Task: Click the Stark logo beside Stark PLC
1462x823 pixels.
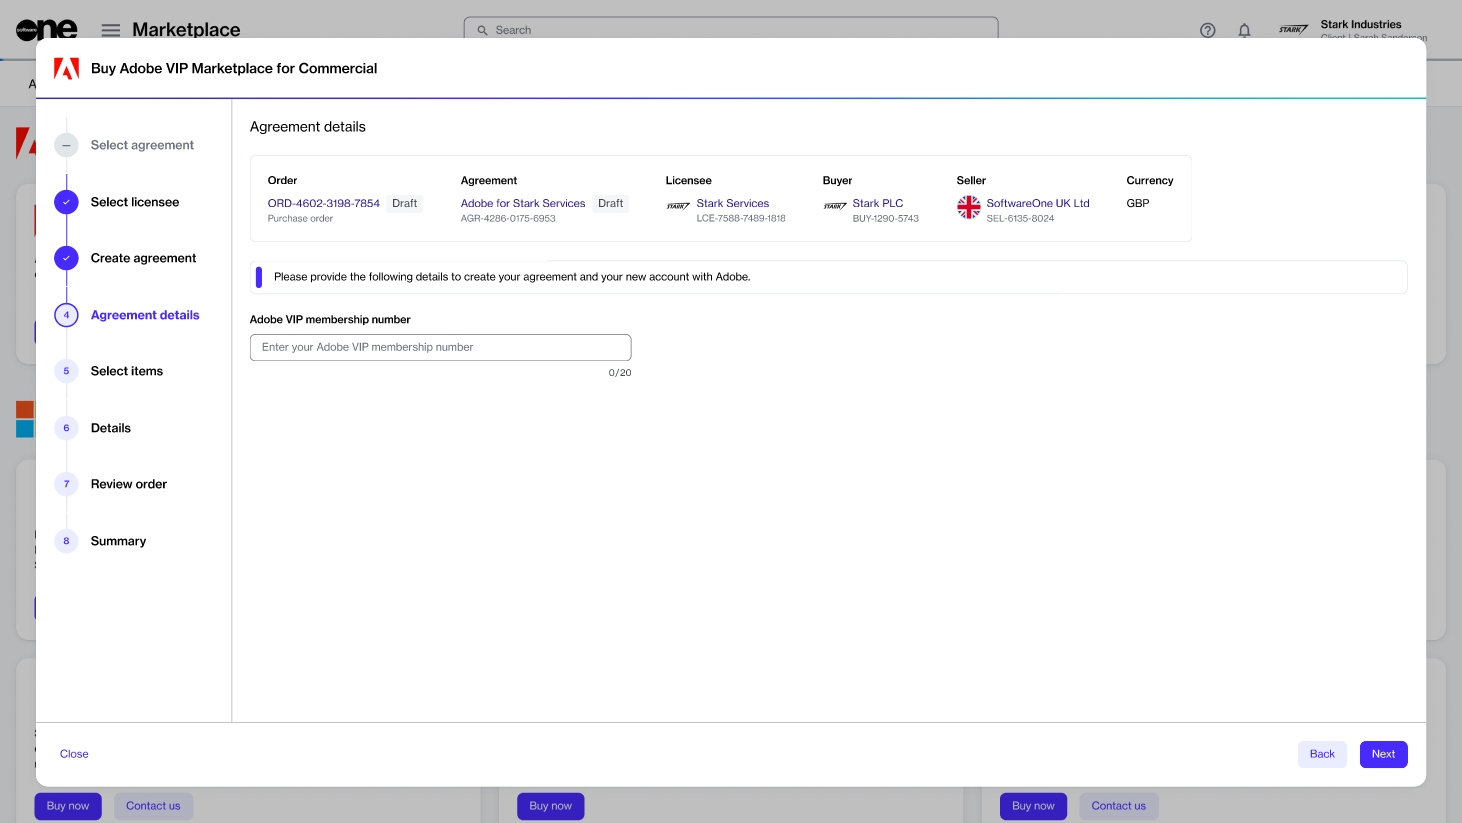Action: pyautogui.click(x=835, y=206)
